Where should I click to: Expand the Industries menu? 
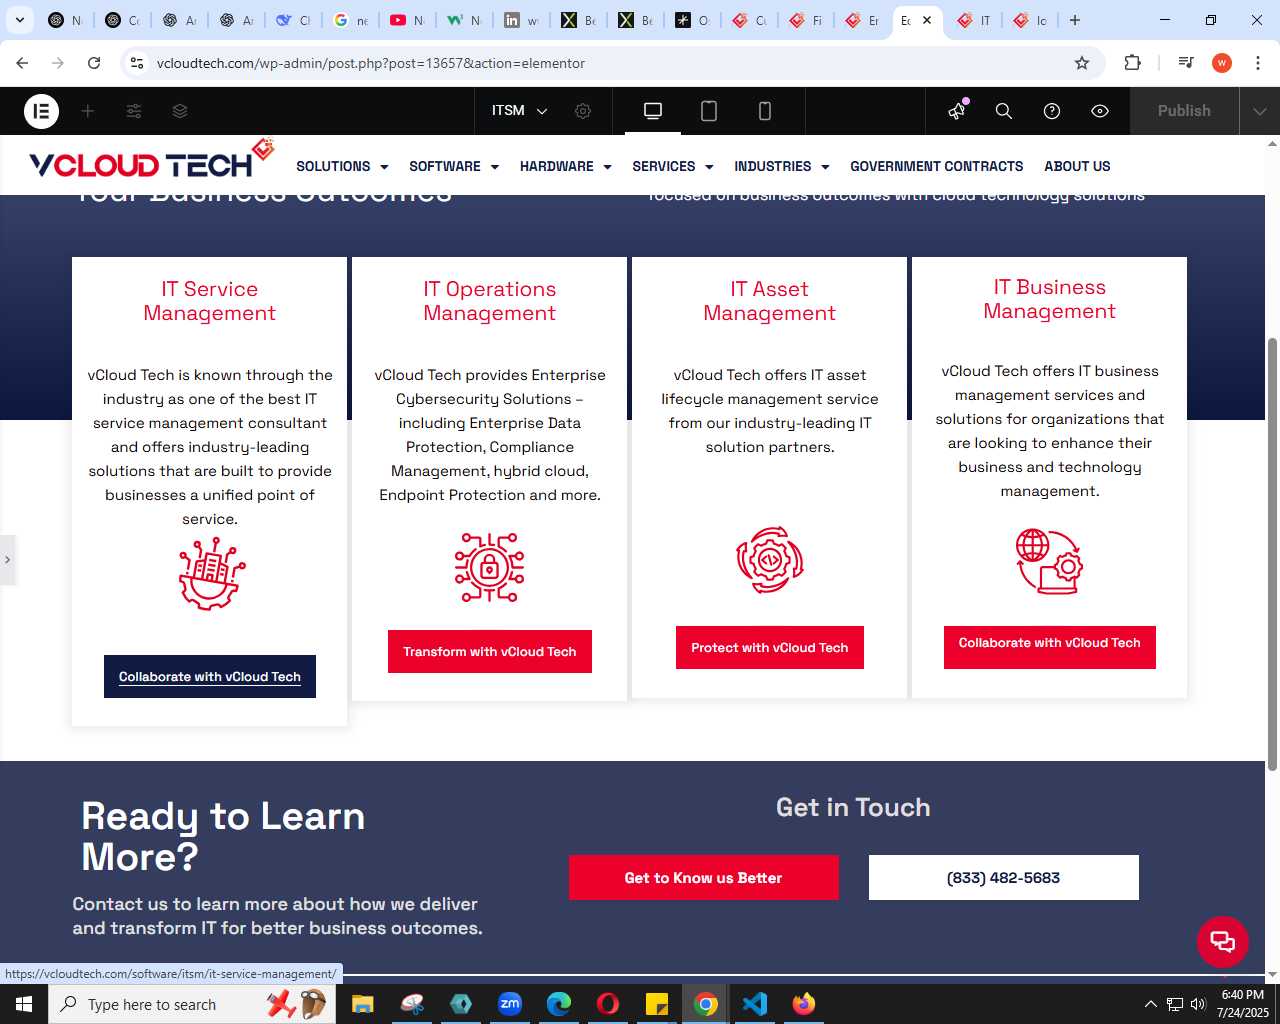(782, 166)
